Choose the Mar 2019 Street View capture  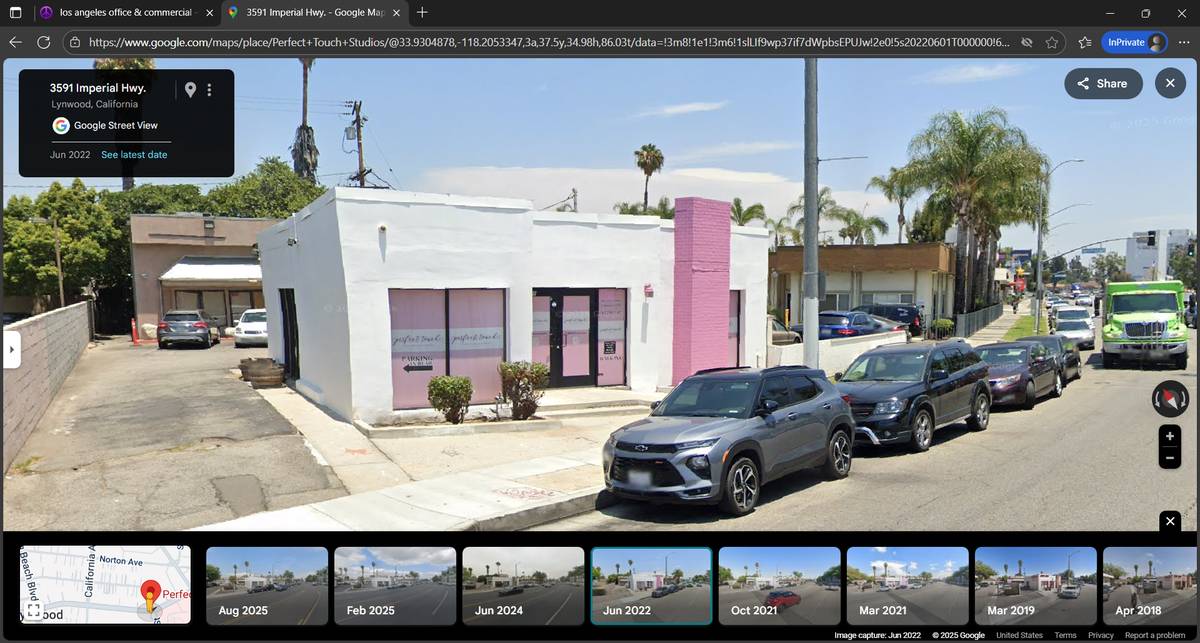coord(1035,585)
